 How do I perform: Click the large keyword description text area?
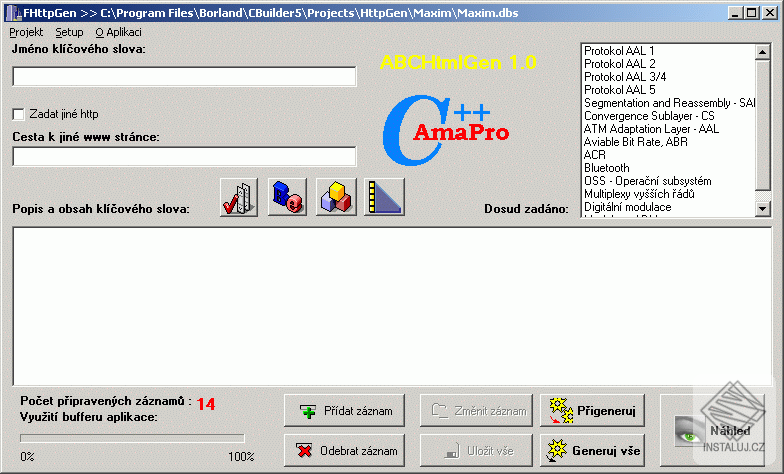point(392,306)
